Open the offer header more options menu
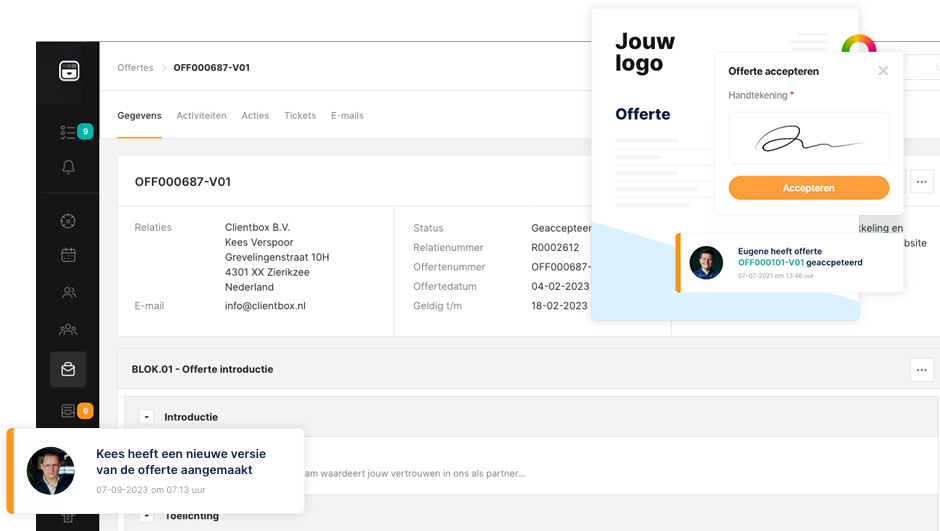The height and width of the screenshot is (531, 940). point(921,181)
